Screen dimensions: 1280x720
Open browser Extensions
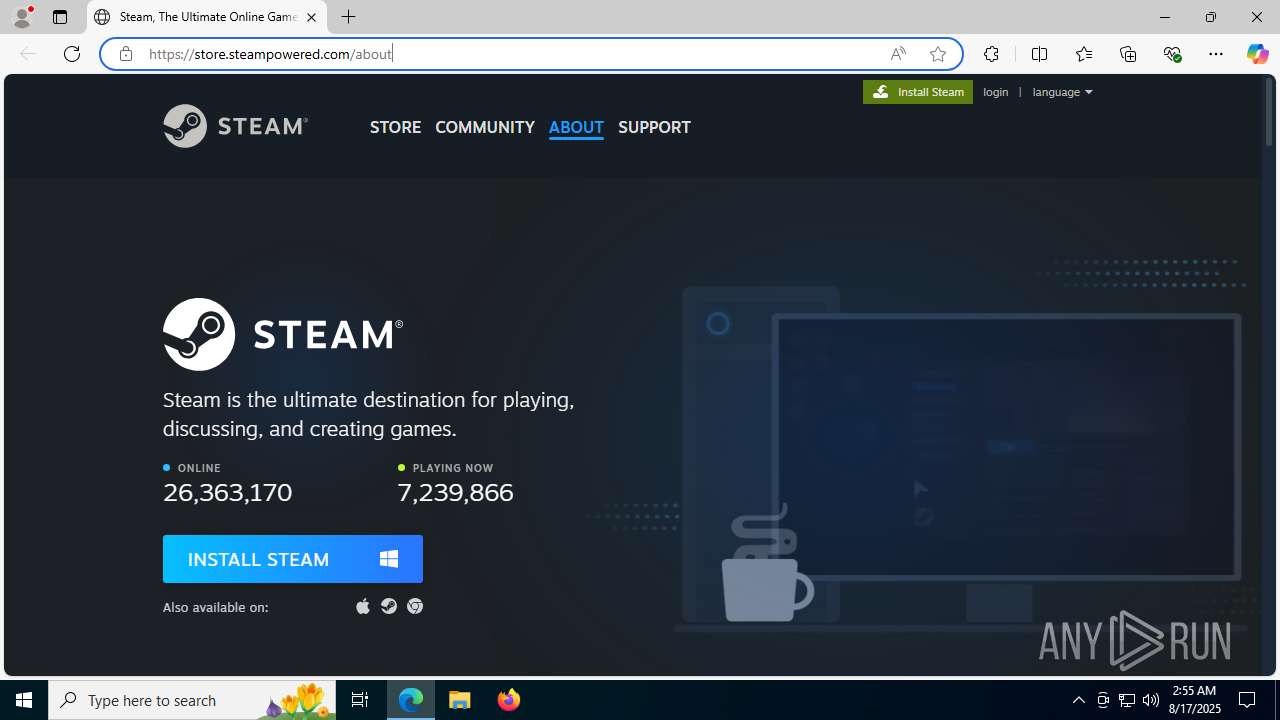(x=991, y=54)
